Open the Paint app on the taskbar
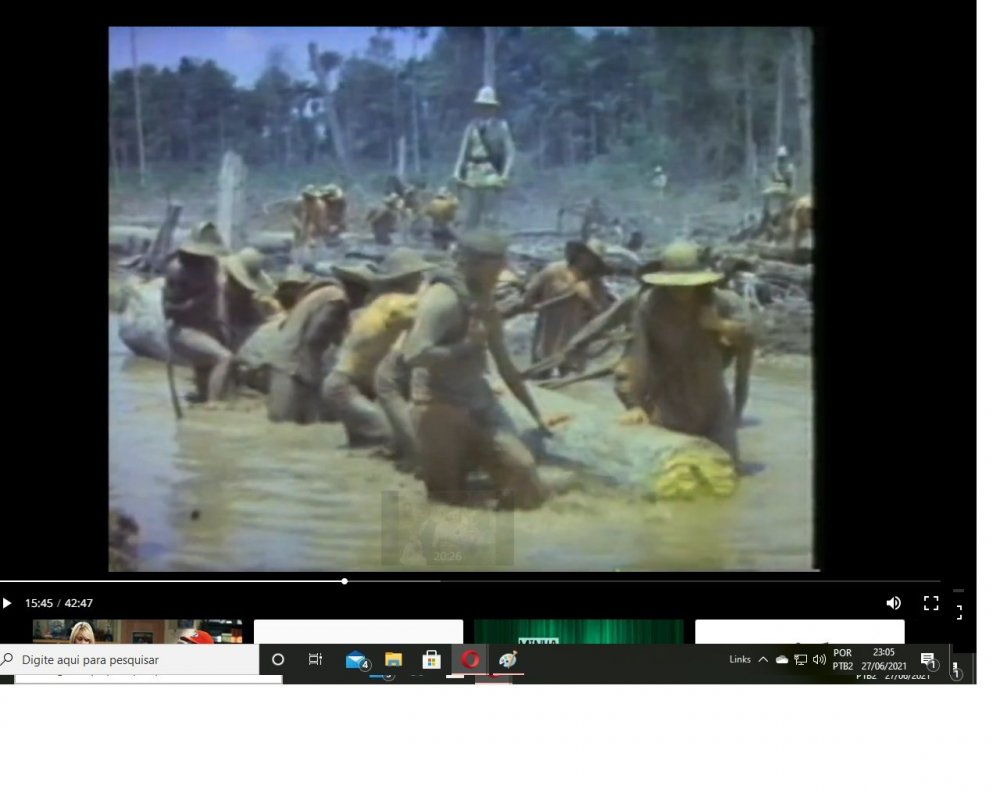Image resolution: width=1000 pixels, height=800 pixels. (x=508, y=660)
